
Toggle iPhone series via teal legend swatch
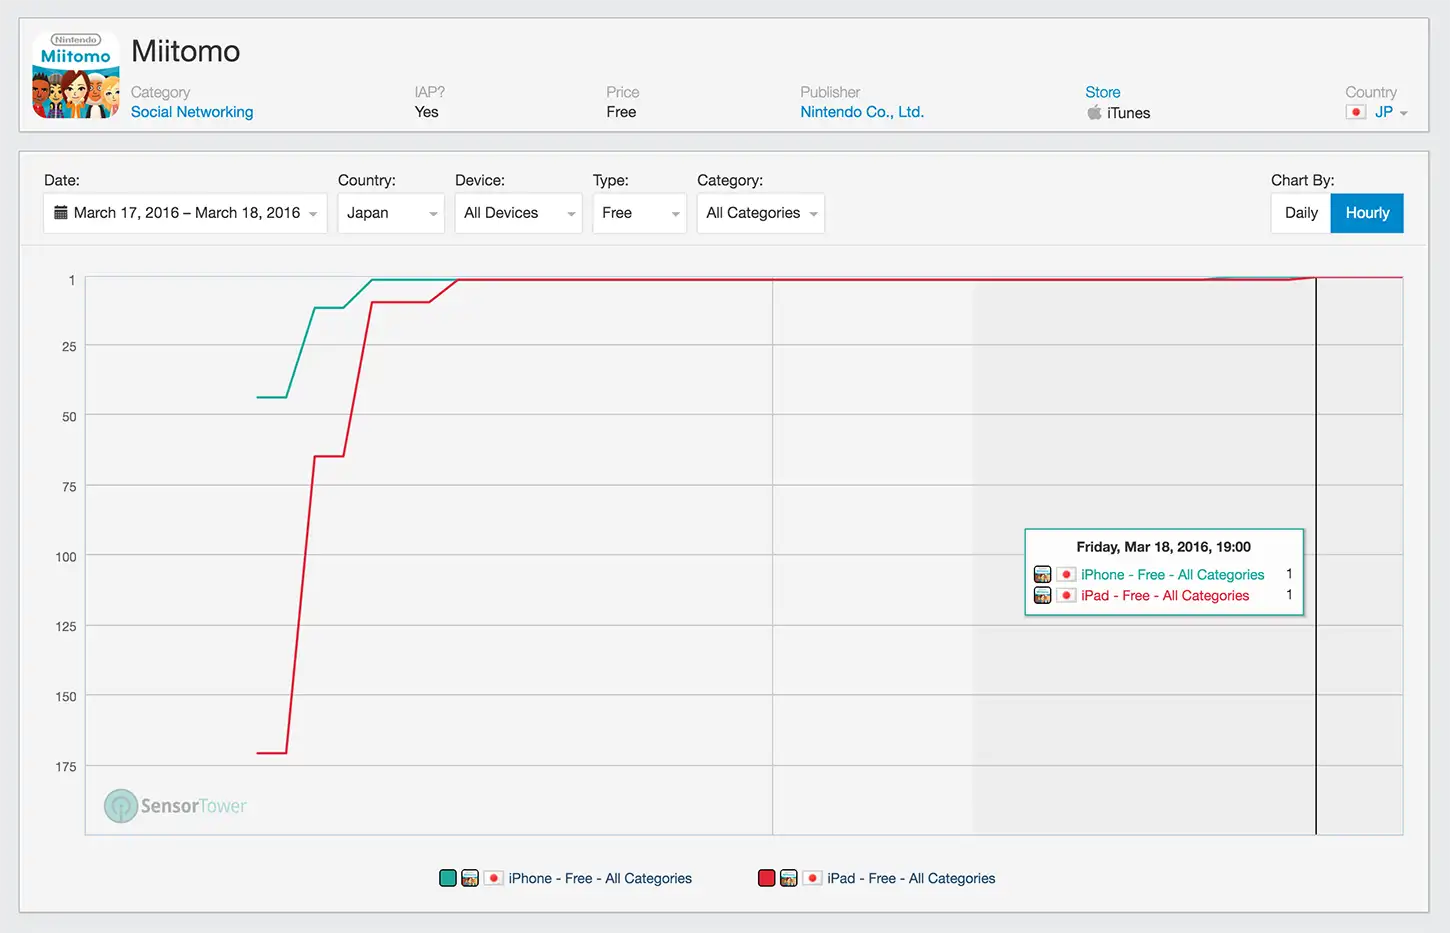pyautogui.click(x=448, y=878)
